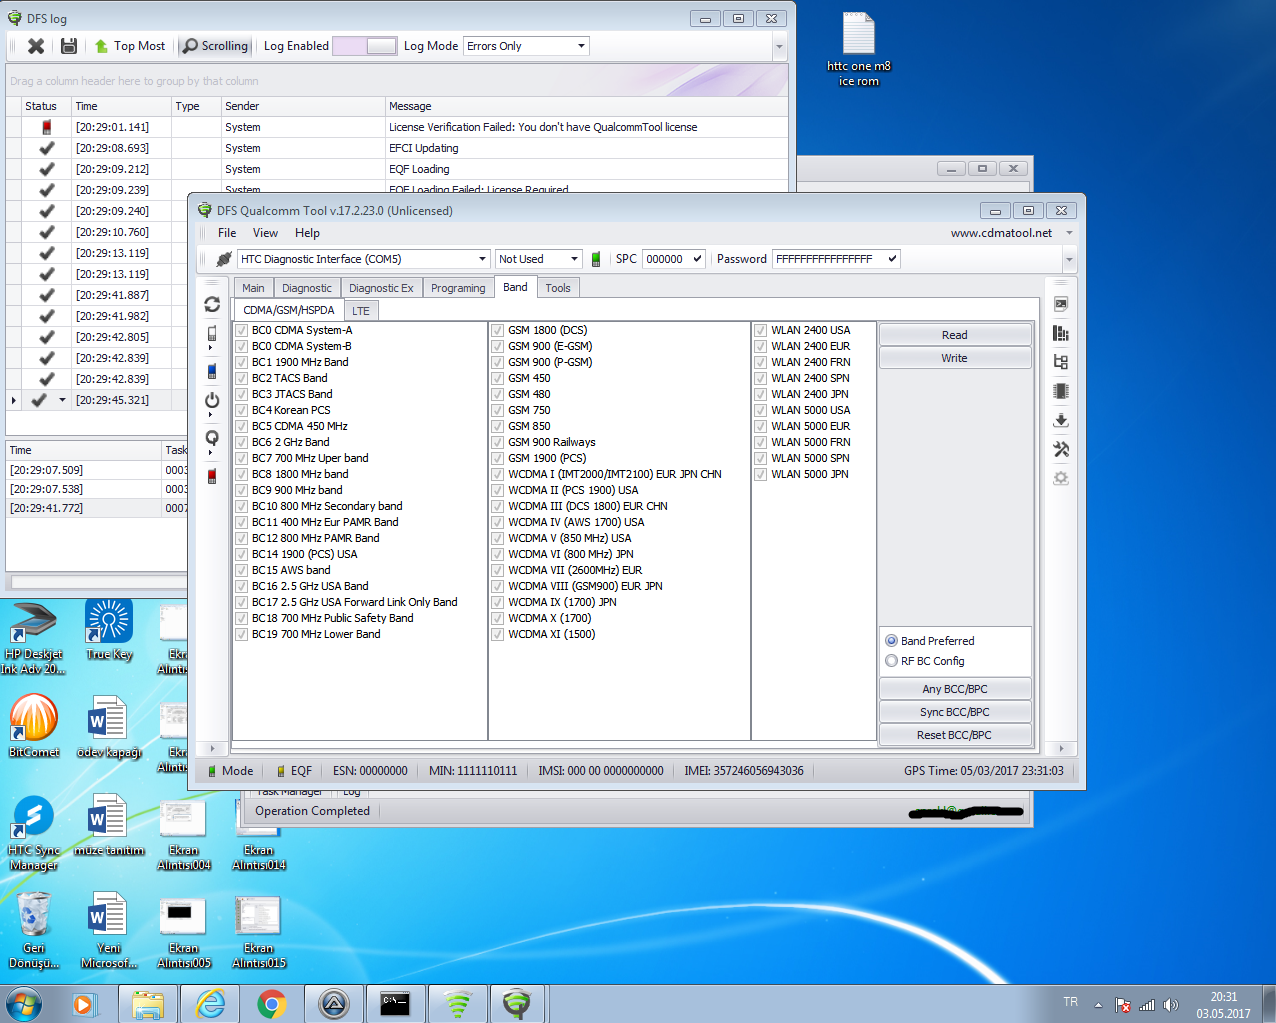Image resolution: width=1276 pixels, height=1023 pixels.
Task: Toggle the BC0 CDMA System-A checkbox
Action: point(242,330)
